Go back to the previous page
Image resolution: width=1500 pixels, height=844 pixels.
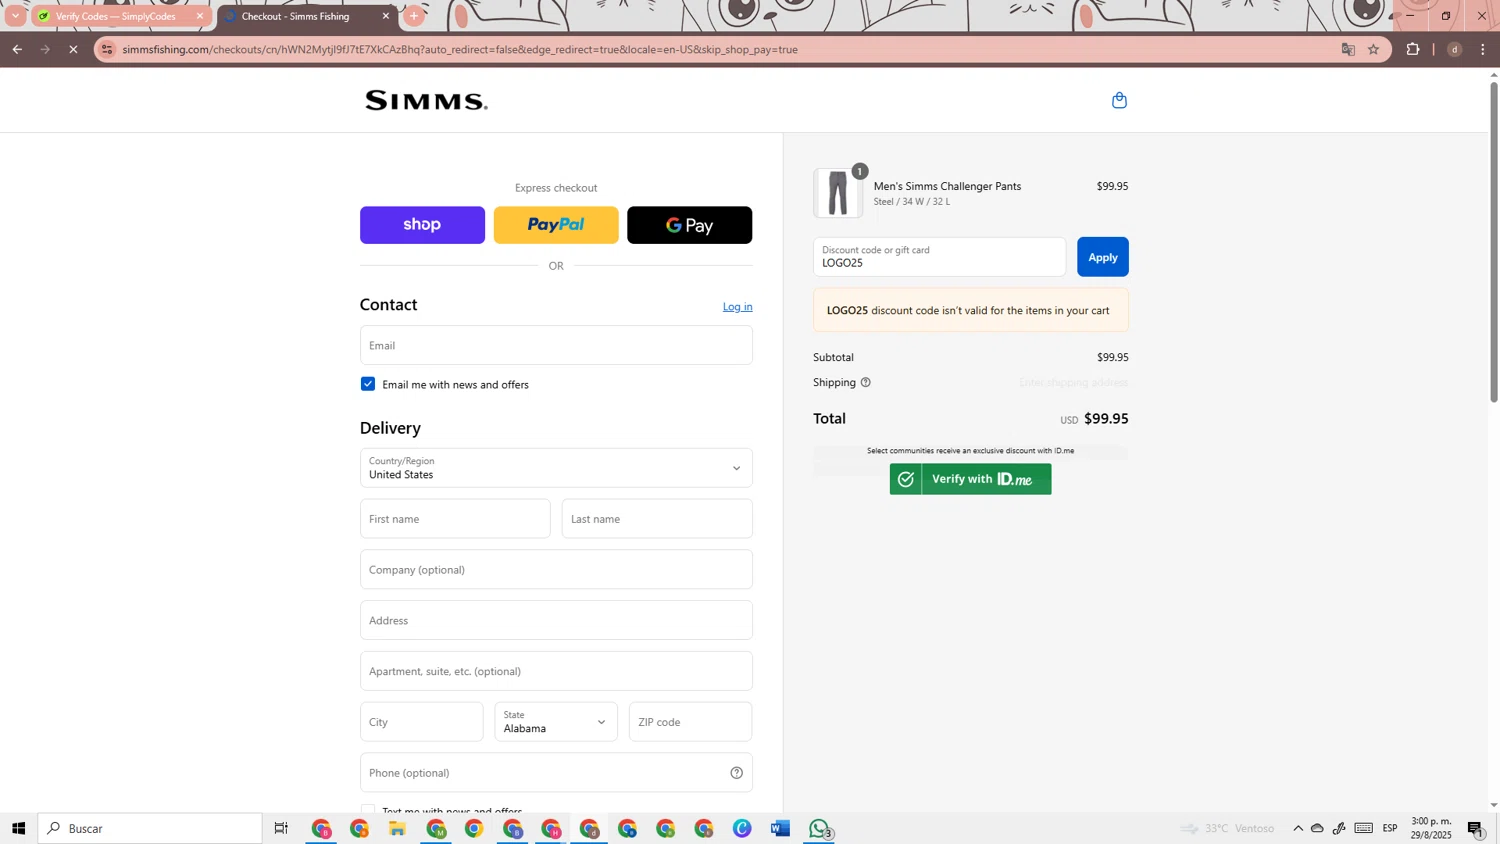[x=17, y=49]
